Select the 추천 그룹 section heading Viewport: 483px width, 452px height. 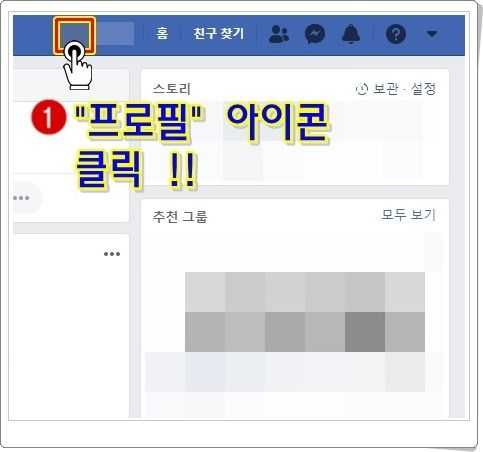coord(180,216)
